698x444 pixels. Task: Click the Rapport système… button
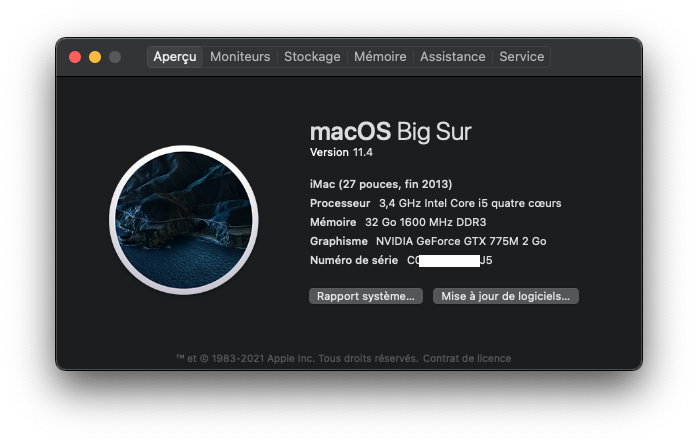click(366, 296)
